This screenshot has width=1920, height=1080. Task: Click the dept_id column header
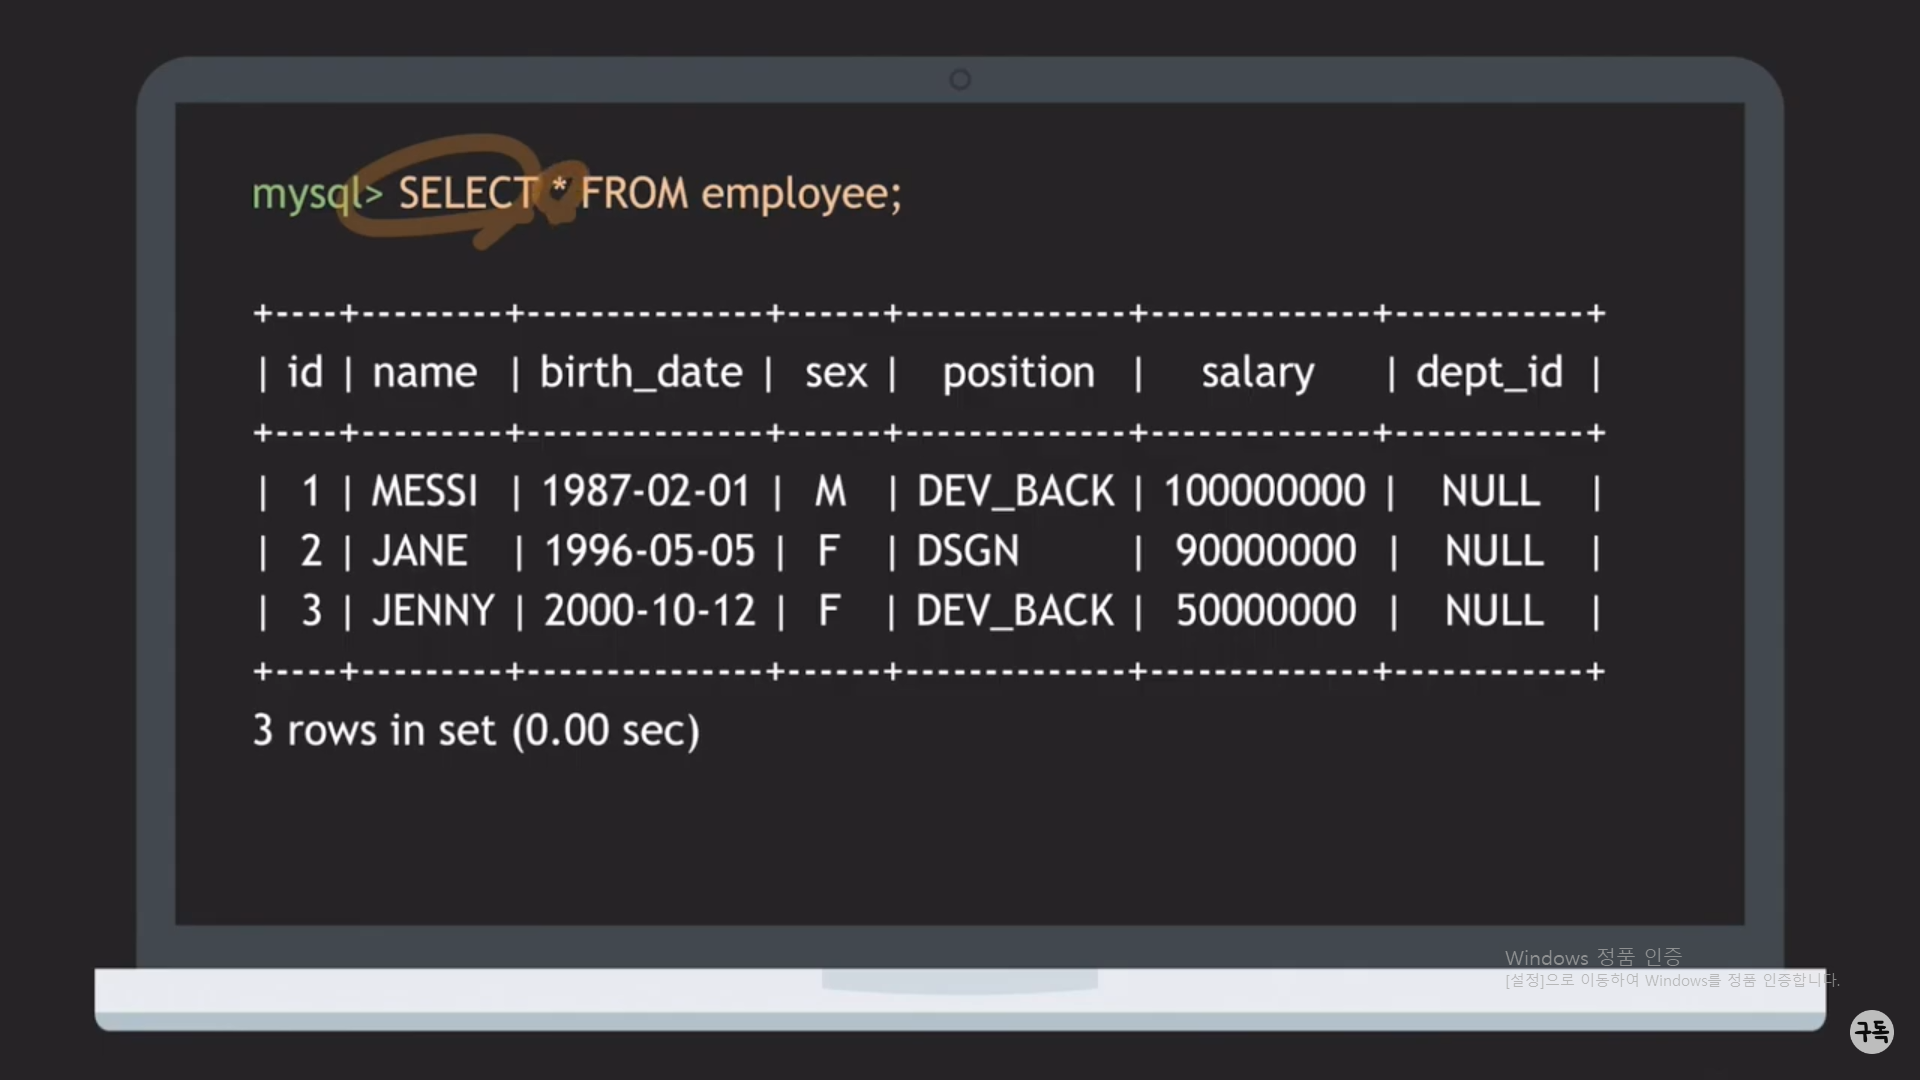1489,373
